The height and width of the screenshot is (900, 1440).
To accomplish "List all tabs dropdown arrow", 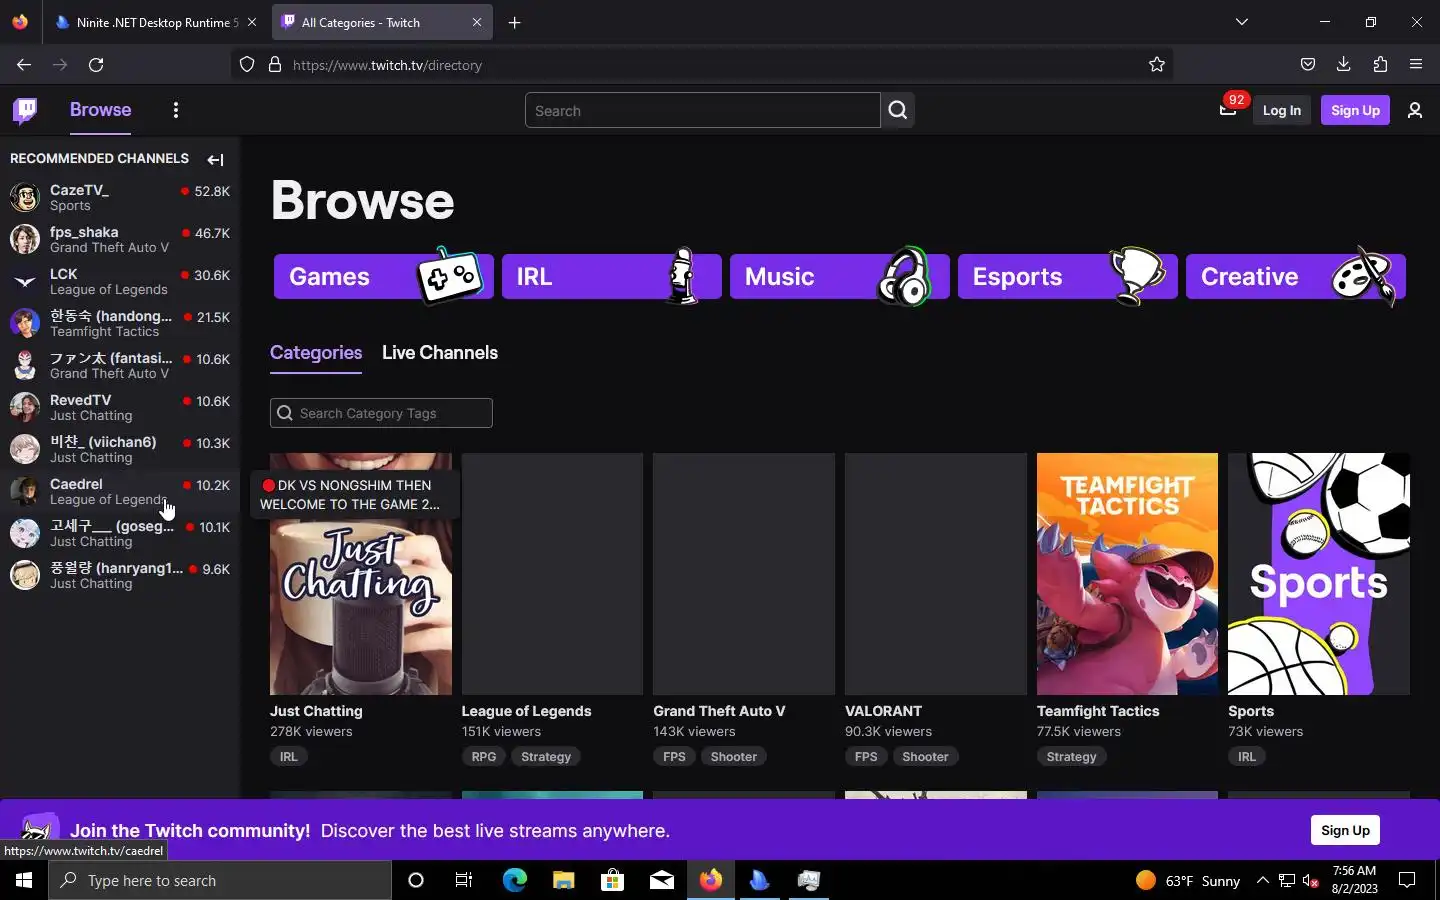I will click(x=1241, y=22).
